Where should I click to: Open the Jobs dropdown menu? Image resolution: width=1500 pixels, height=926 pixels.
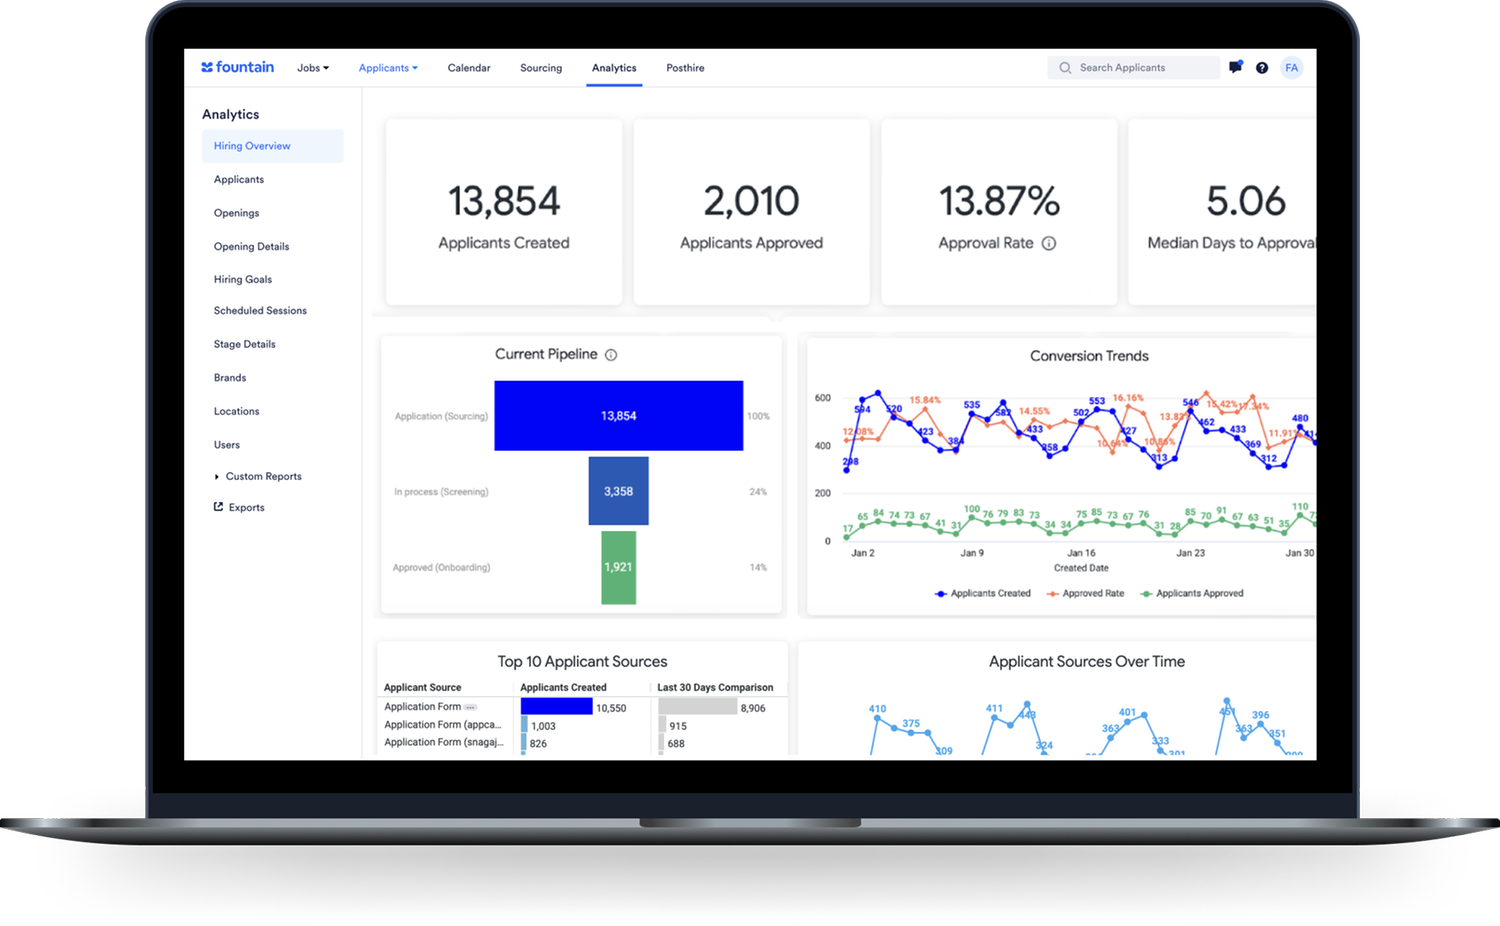click(x=313, y=67)
